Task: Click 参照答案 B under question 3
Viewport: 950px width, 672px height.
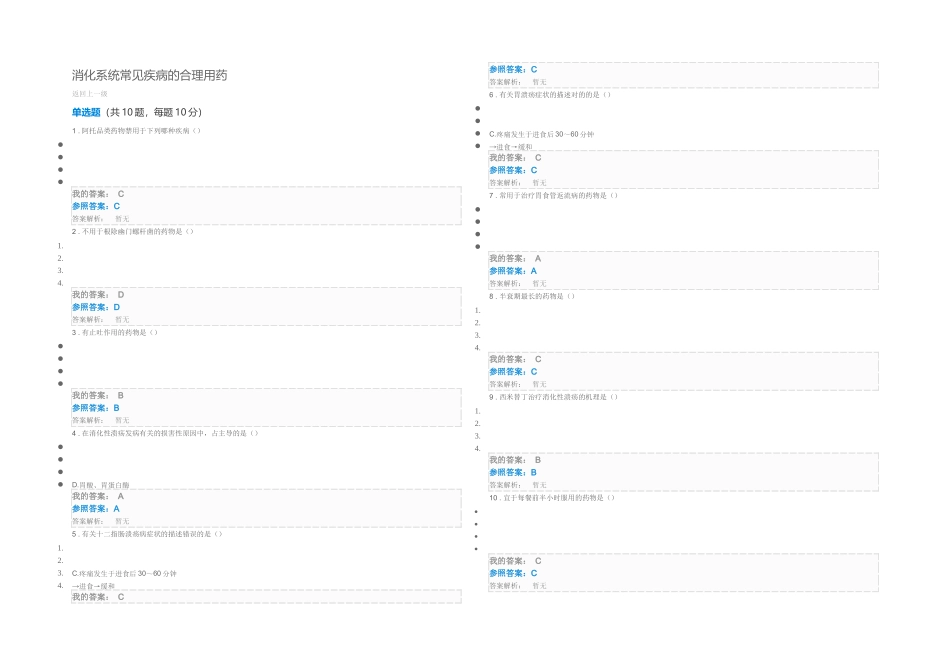Action: (96, 408)
